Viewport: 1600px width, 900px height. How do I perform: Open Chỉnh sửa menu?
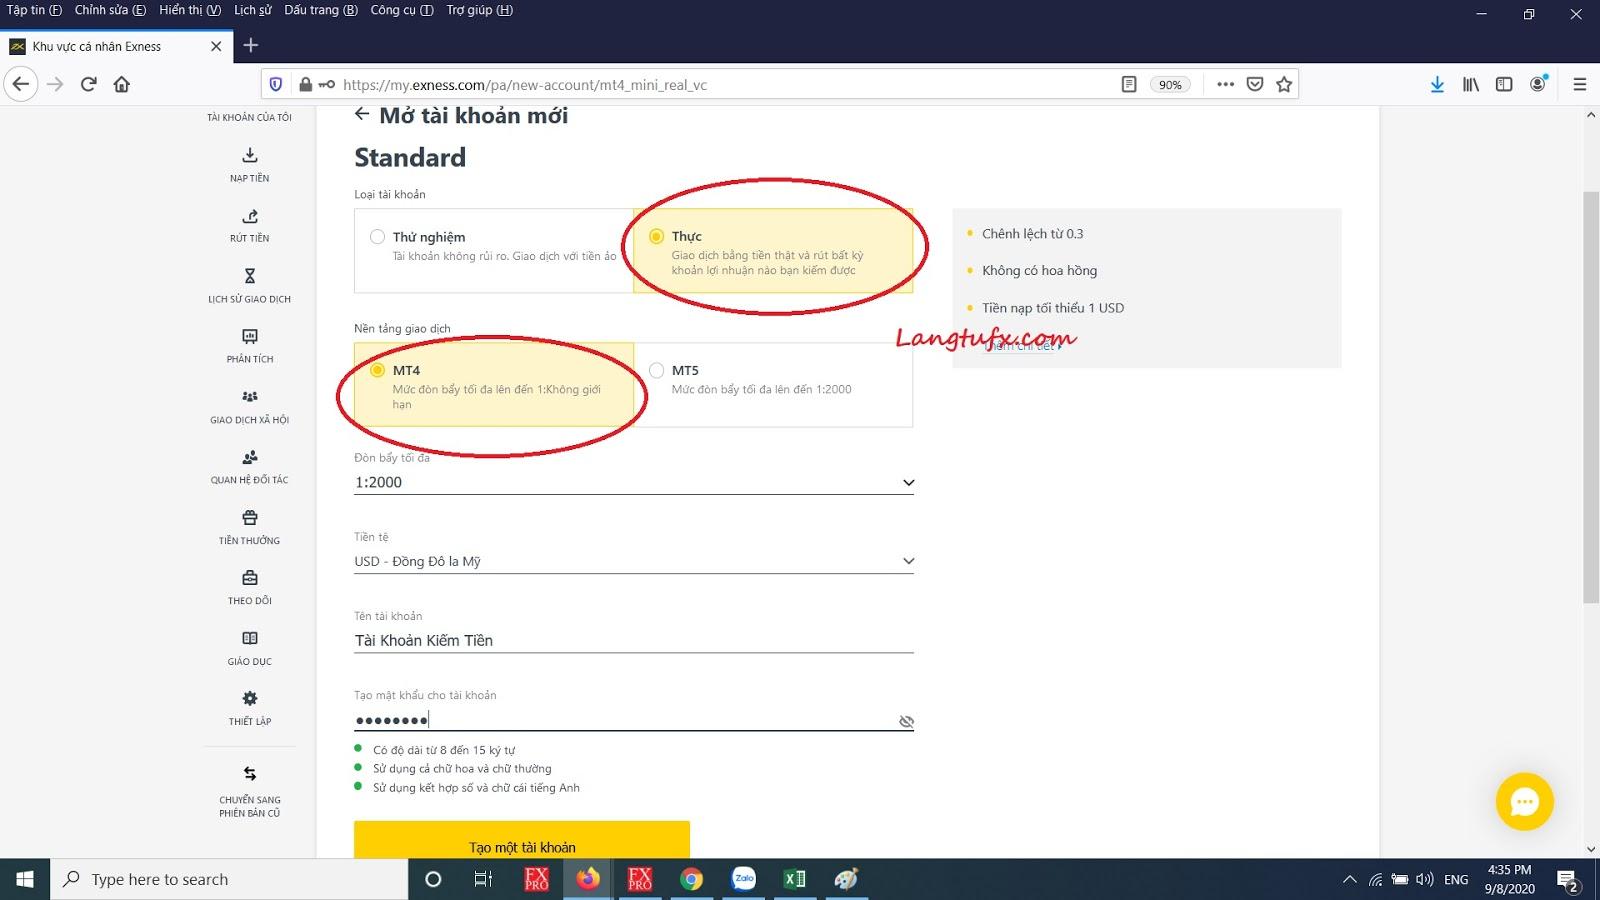tap(110, 10)
